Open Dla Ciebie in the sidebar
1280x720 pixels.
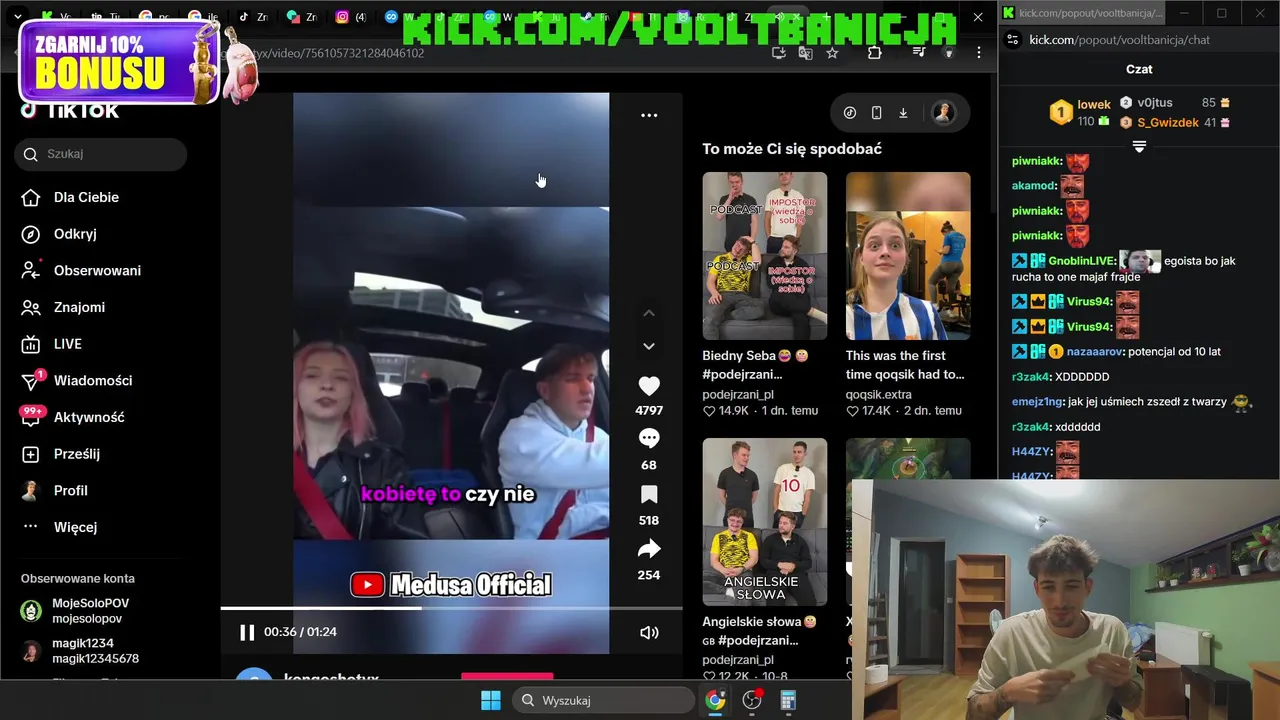[x=86, y=197]
